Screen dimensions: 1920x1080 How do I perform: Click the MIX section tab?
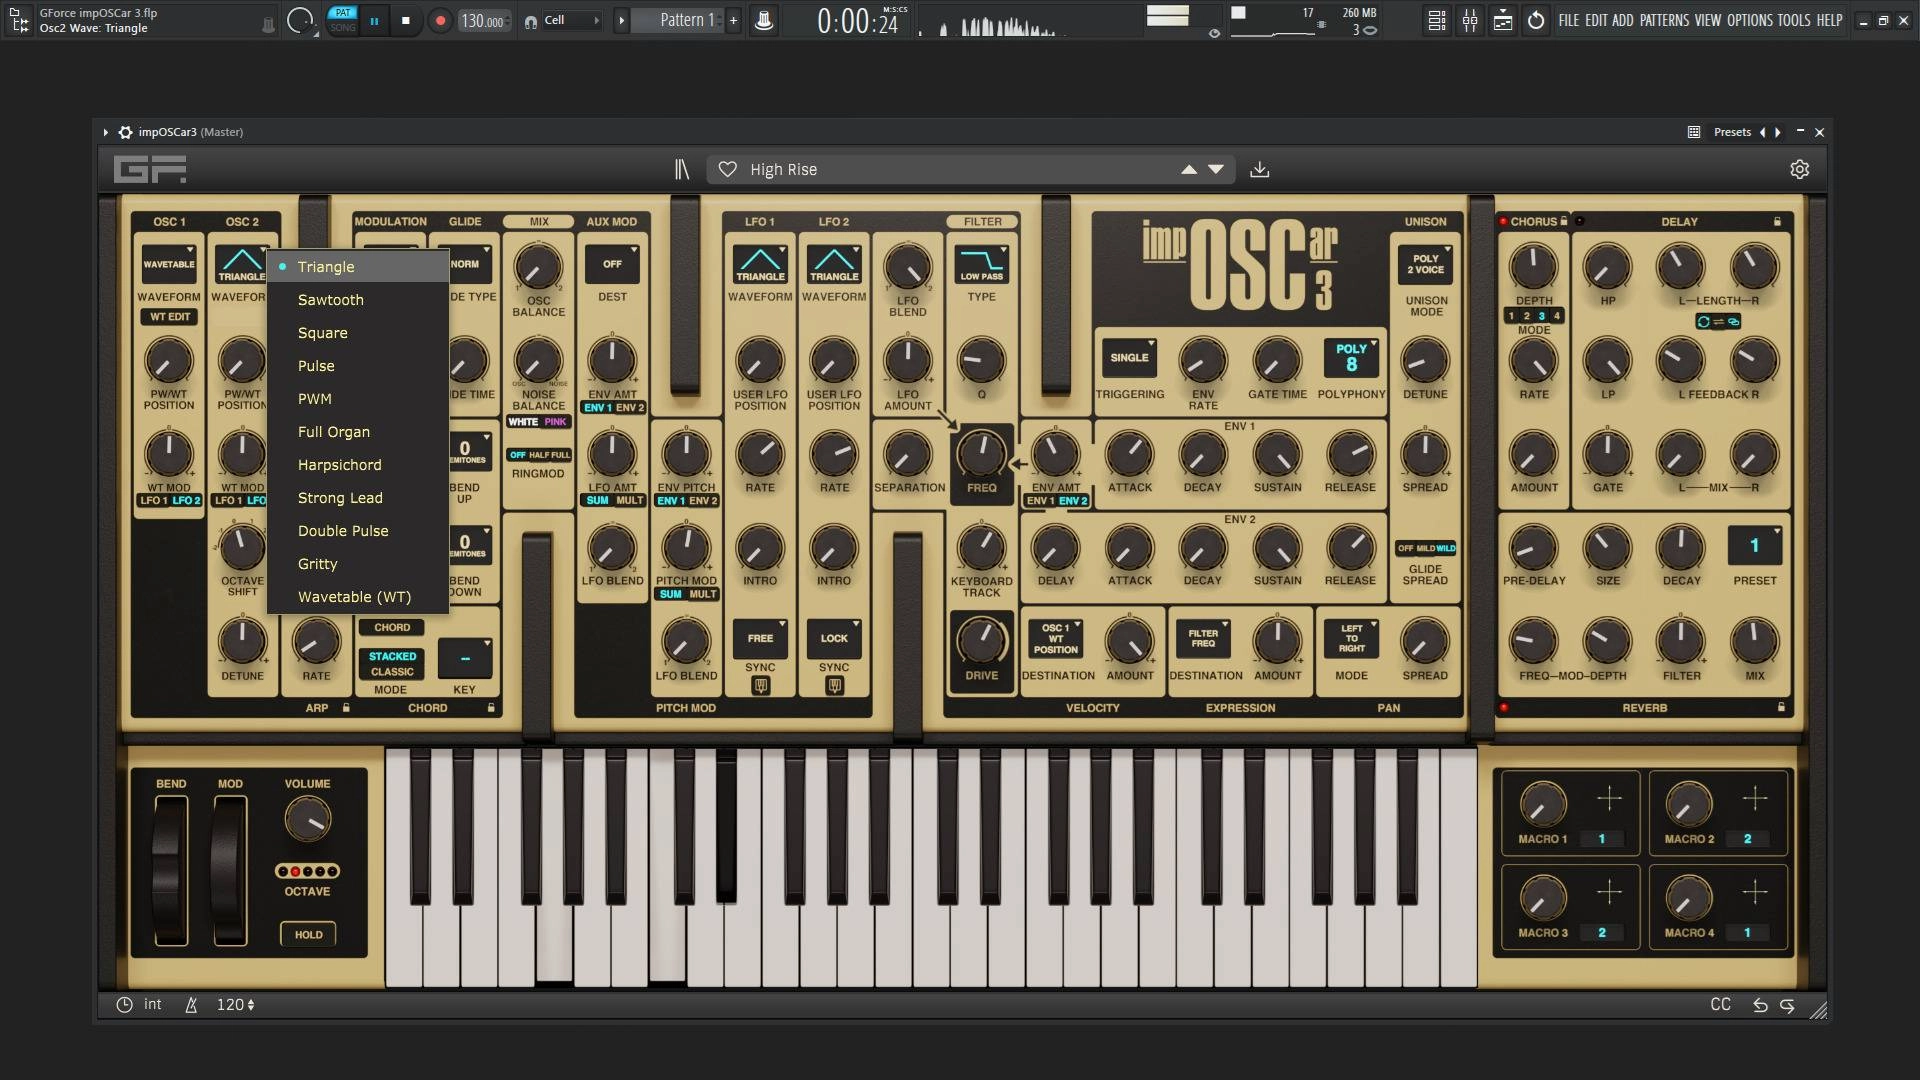coord(539,221)
